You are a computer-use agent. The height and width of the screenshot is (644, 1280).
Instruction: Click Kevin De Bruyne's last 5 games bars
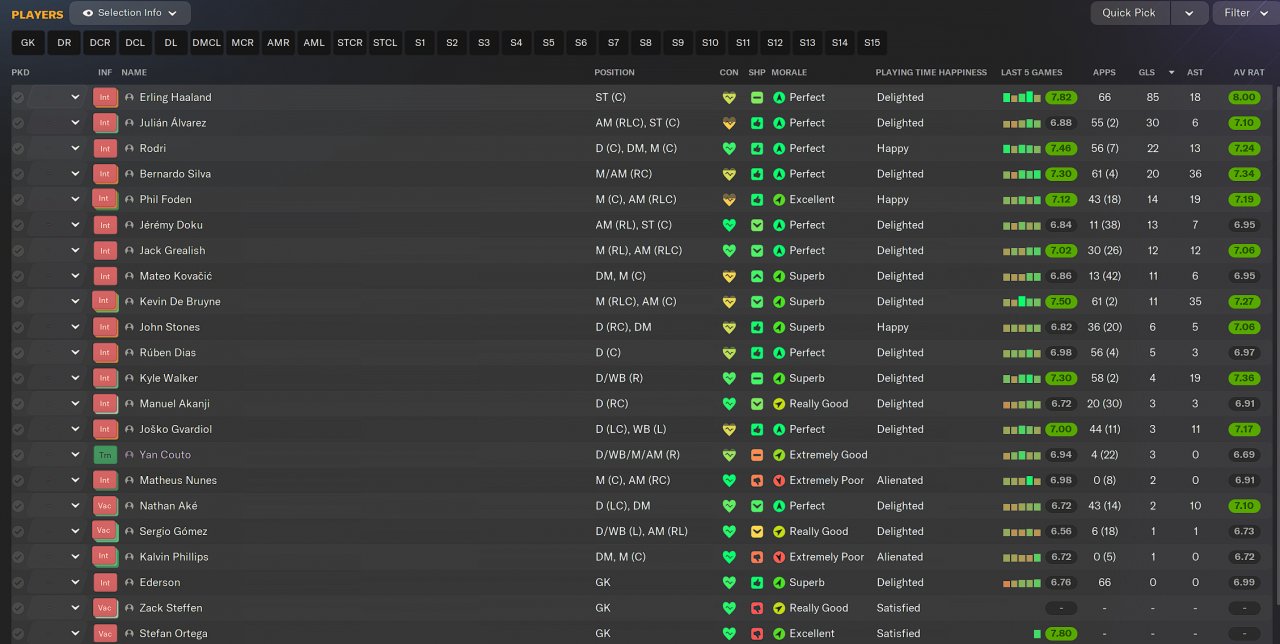(1022, 302)
